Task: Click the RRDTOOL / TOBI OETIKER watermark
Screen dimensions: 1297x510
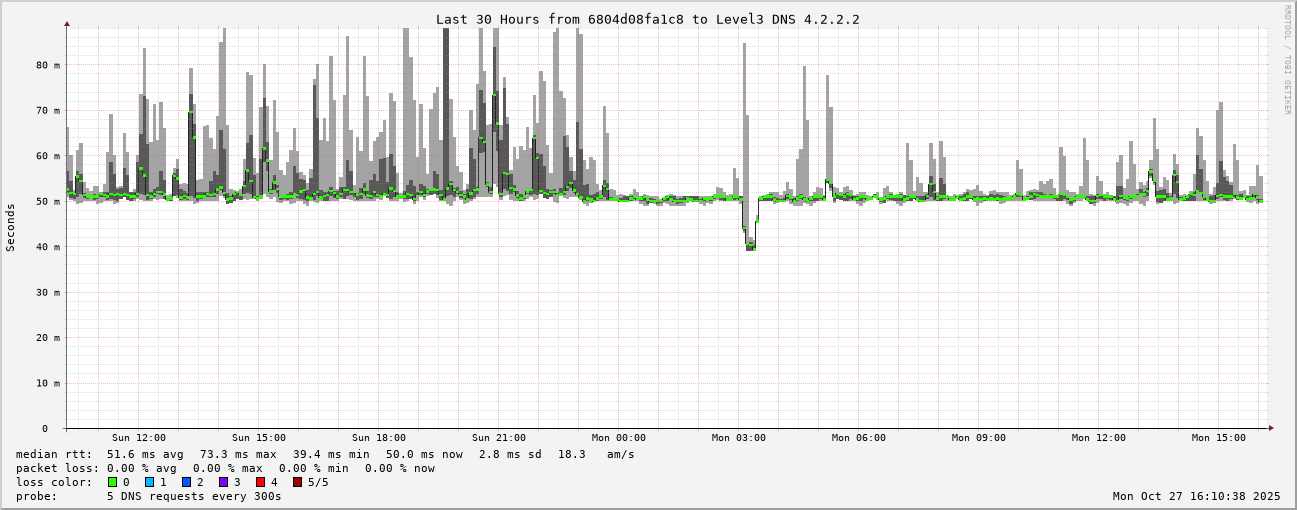Action: pos(1287,59)
